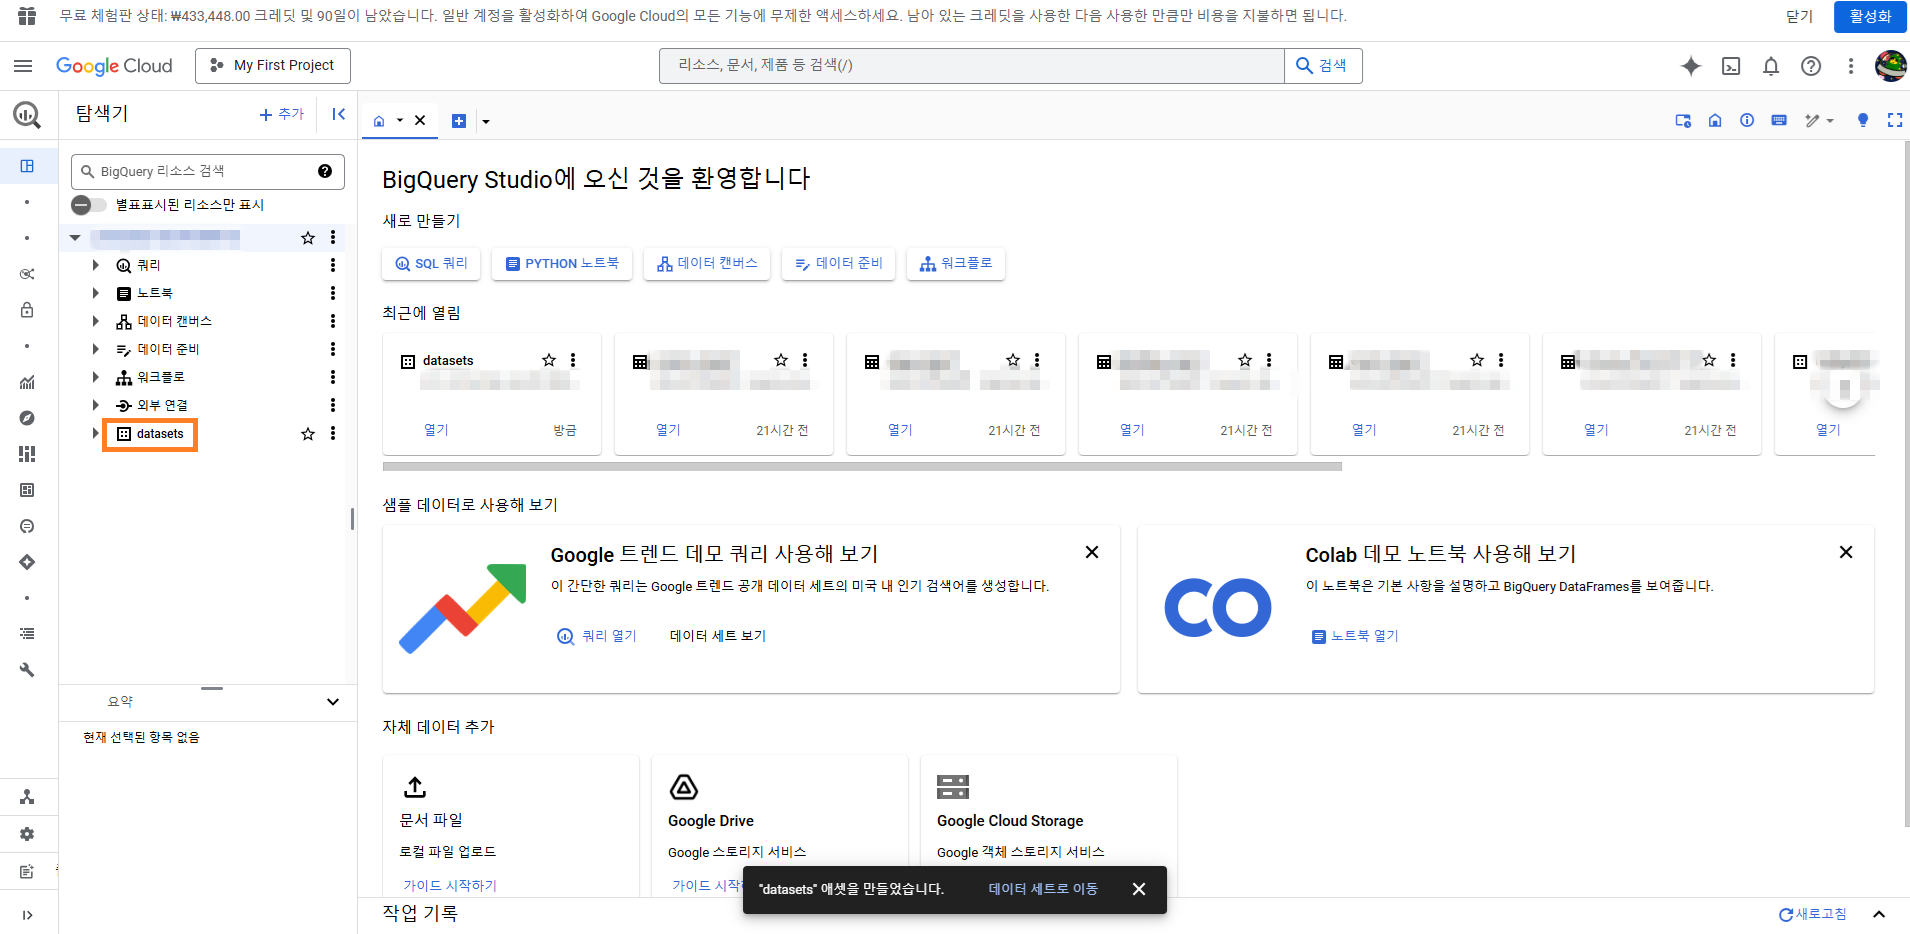Create a new PYTHON 노트북
This screenshot has width=1910, height=934.
pos(562,264)
